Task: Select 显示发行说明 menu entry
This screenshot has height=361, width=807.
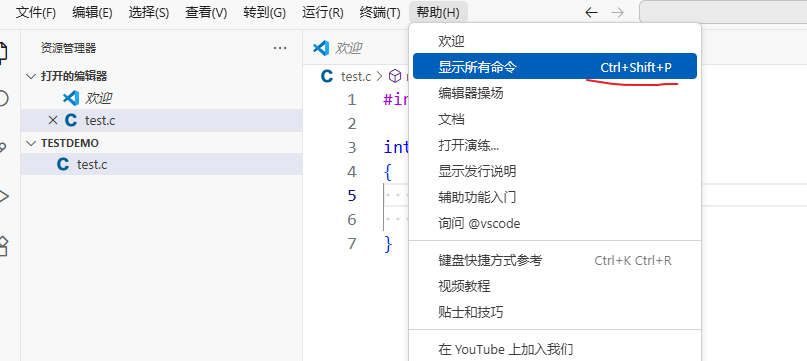Action: pos(555,171)
